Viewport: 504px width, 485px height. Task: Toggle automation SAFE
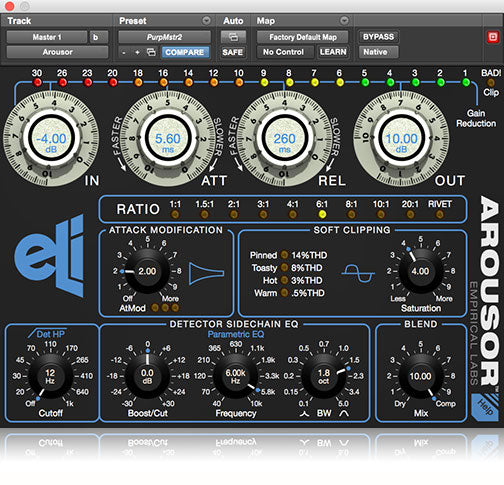[233, 52]
